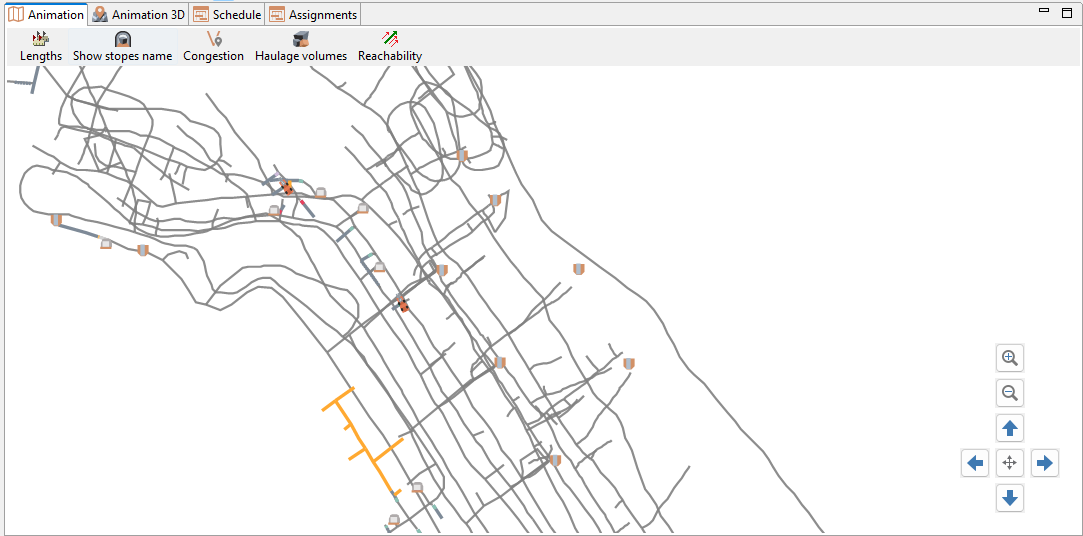Pan the map down with arrow button
This screenshot has width=1083, height=536.
(x=1010, y=497)
